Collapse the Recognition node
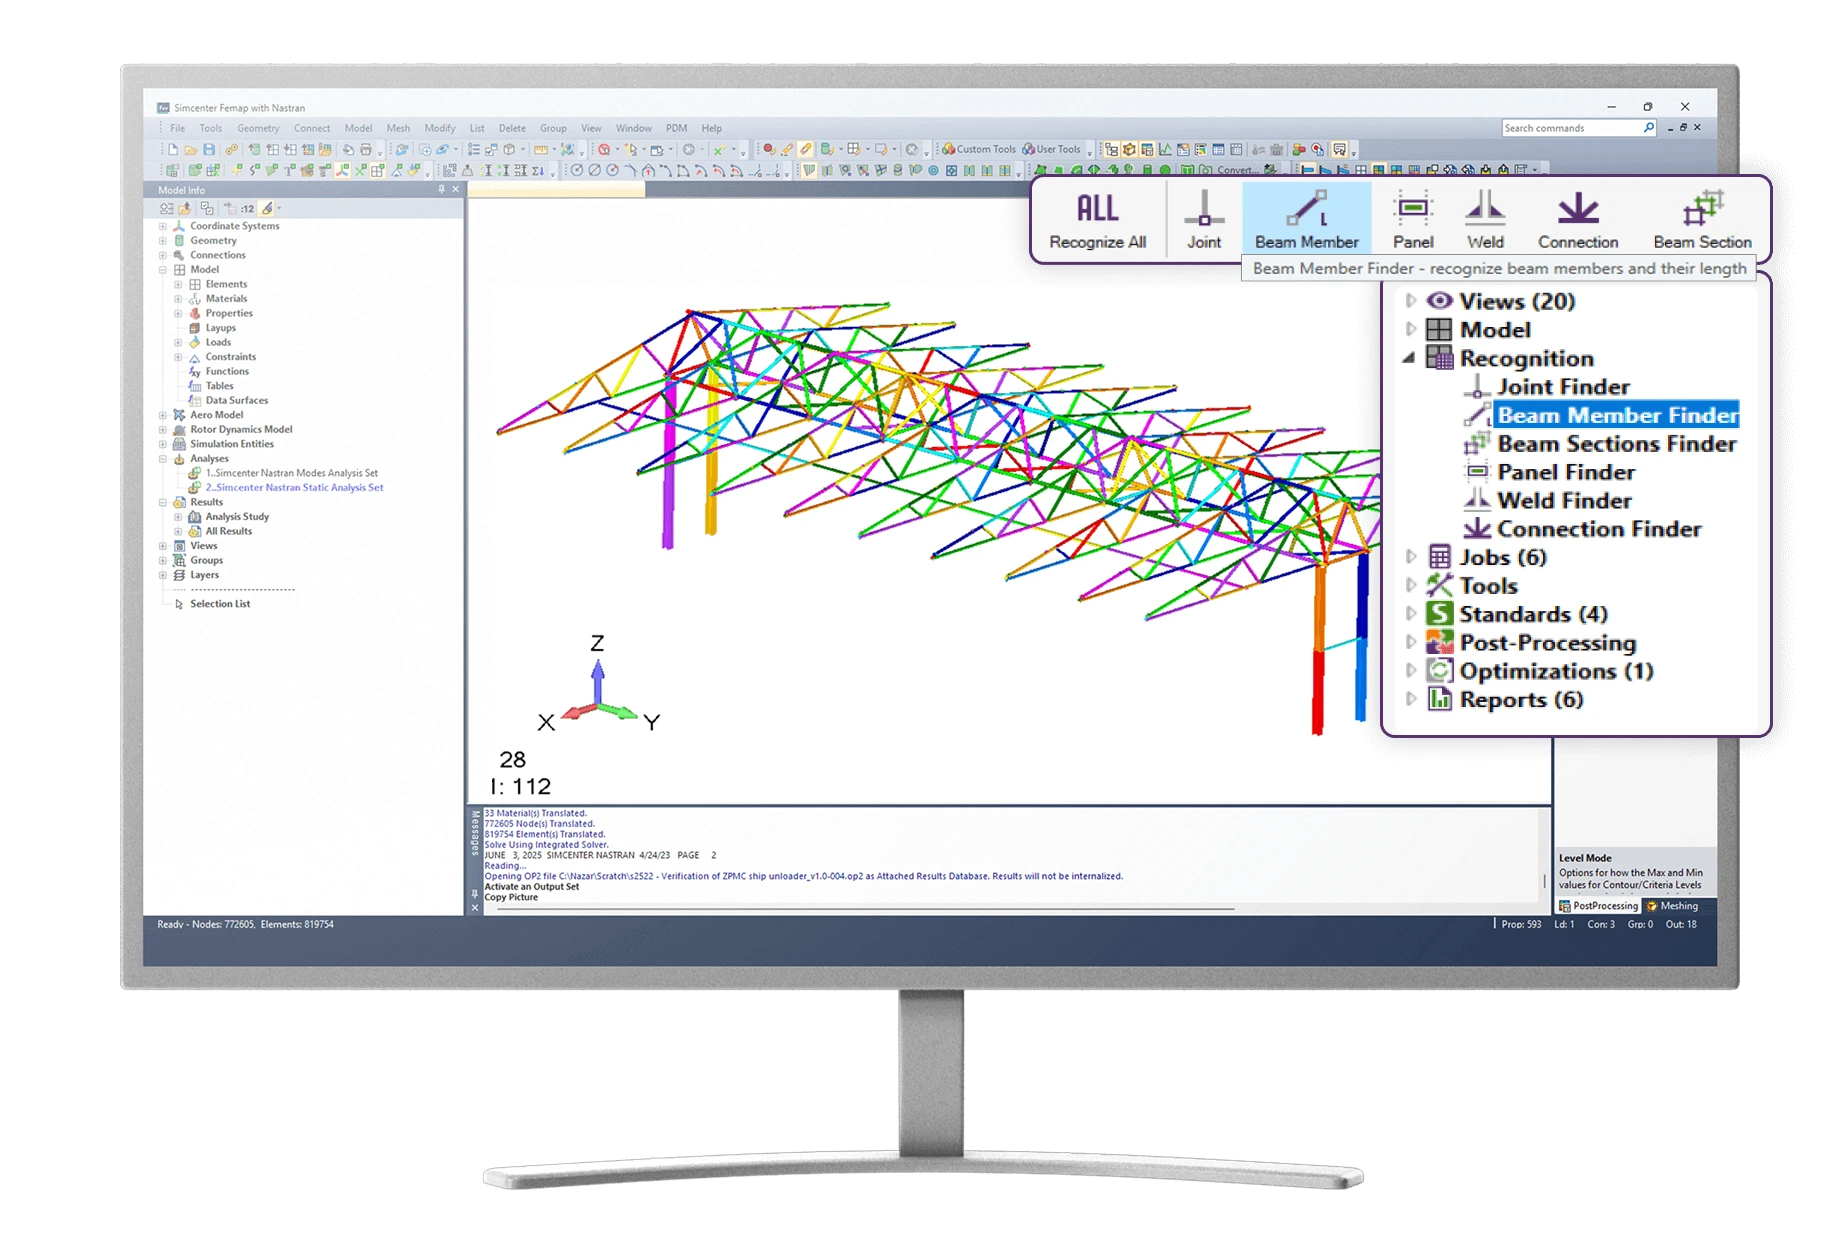The width and height of the screenshot is (1836, 1254). 1410,358
